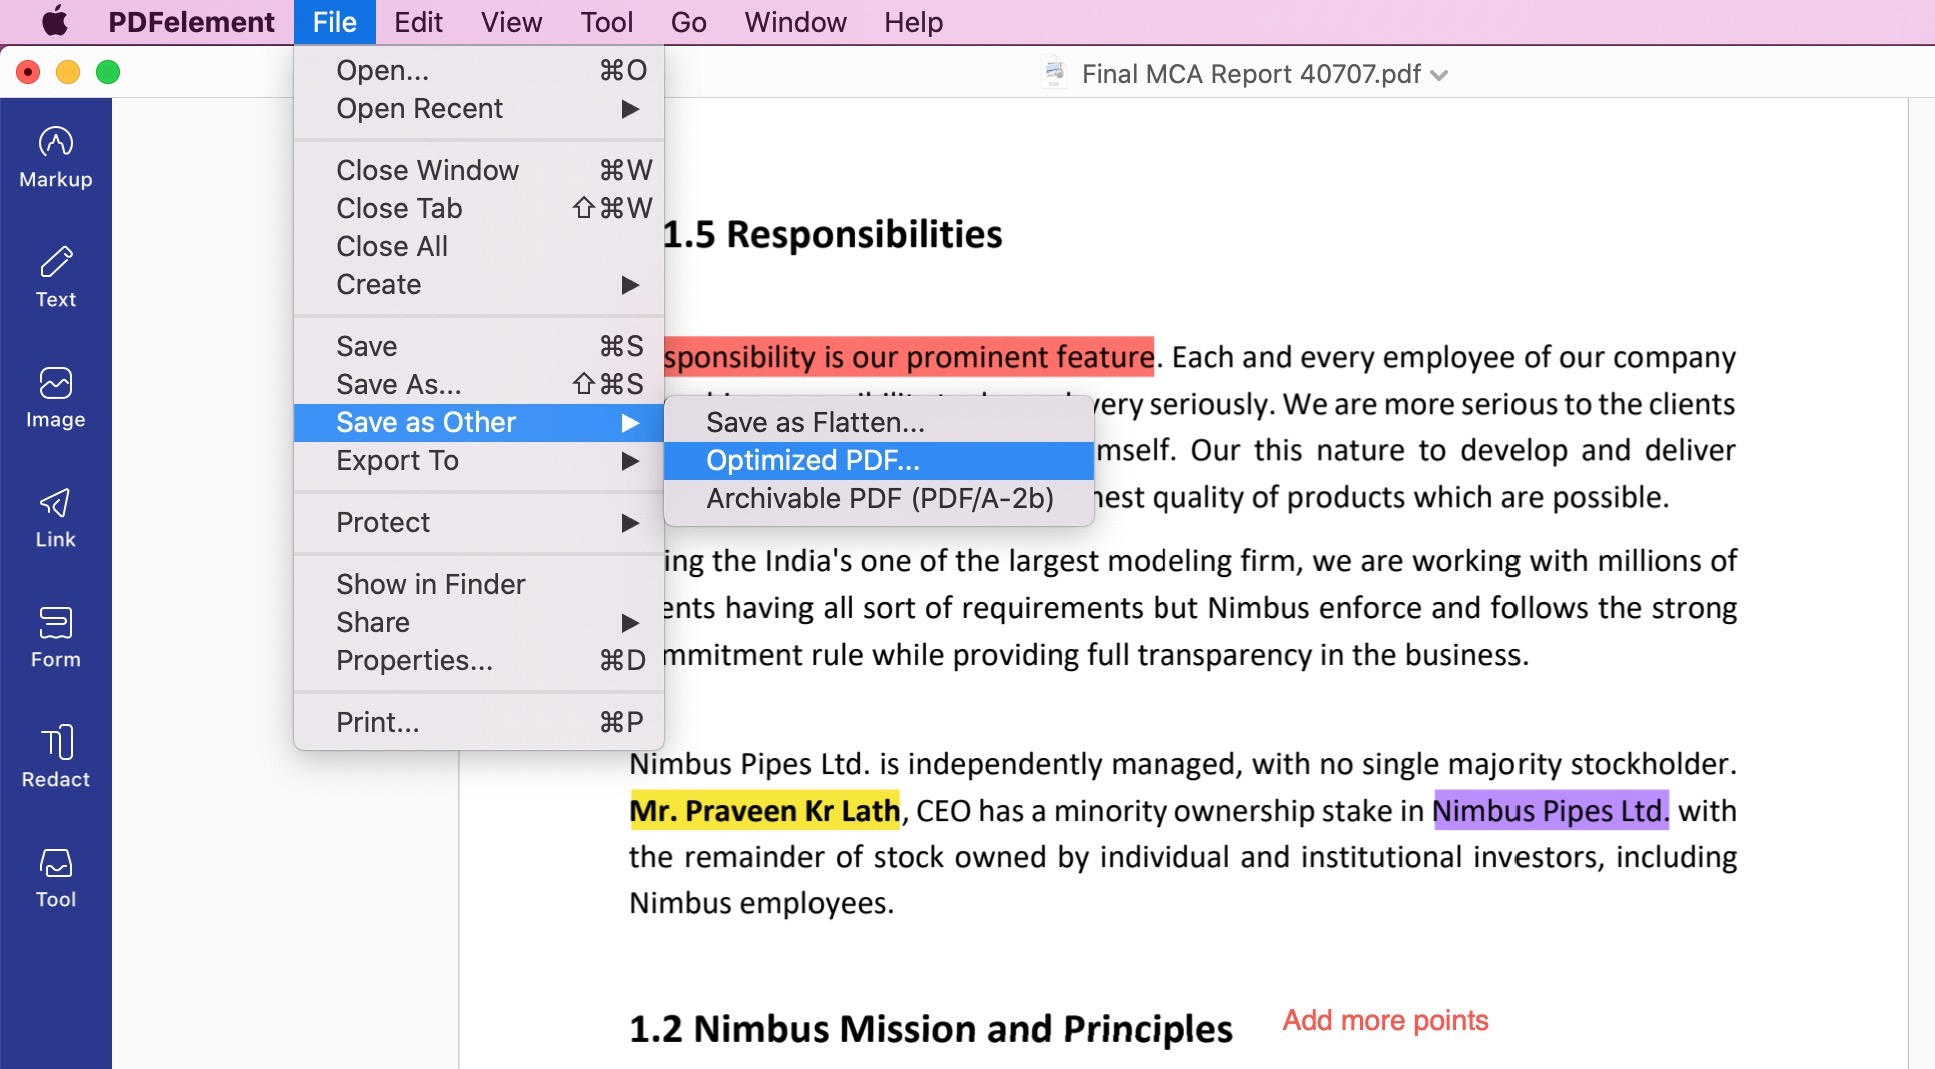Open the document title dropdown chevron
Screen dimensions: 1935x1069
1439,75
